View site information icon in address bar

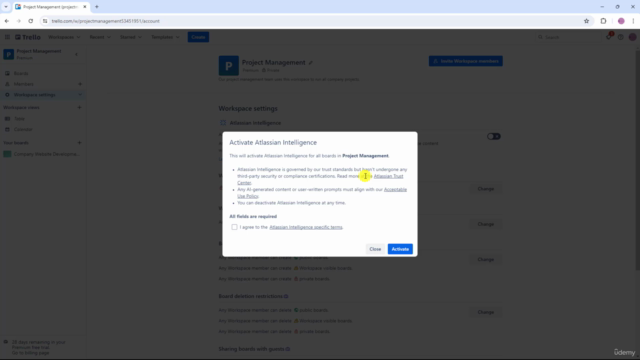45,21
